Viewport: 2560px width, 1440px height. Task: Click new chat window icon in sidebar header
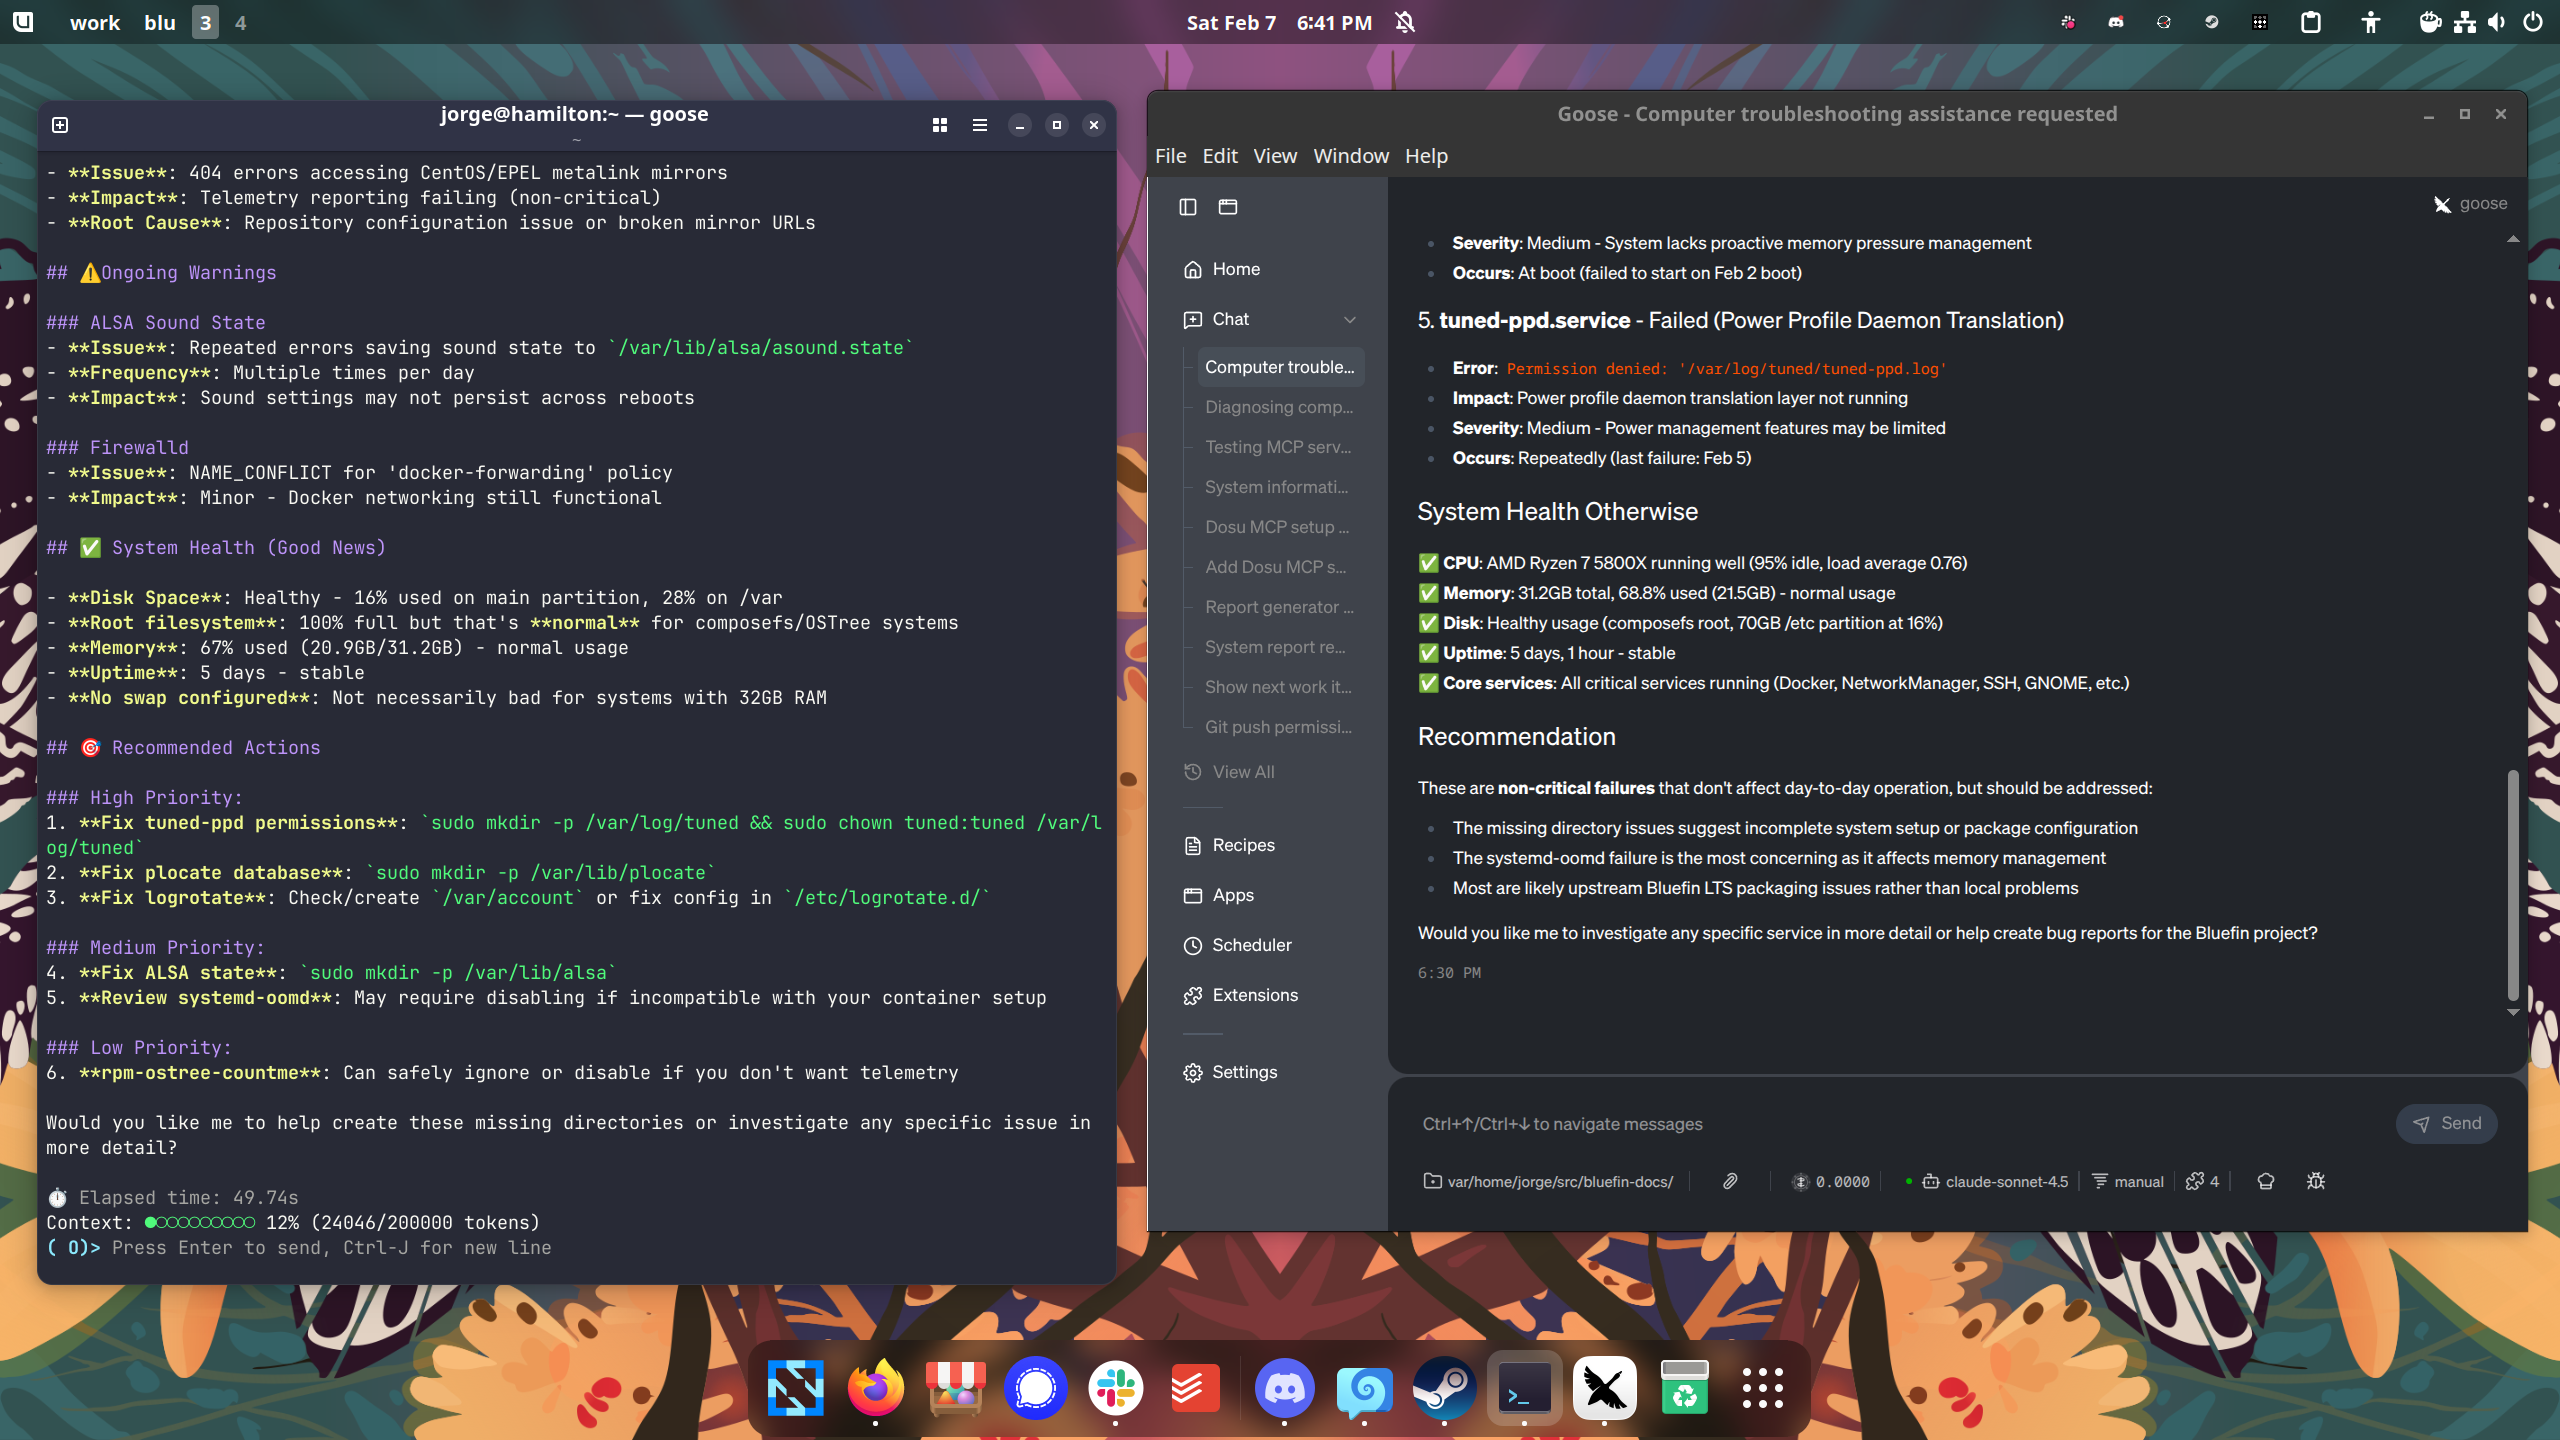tap(1228, 207)
